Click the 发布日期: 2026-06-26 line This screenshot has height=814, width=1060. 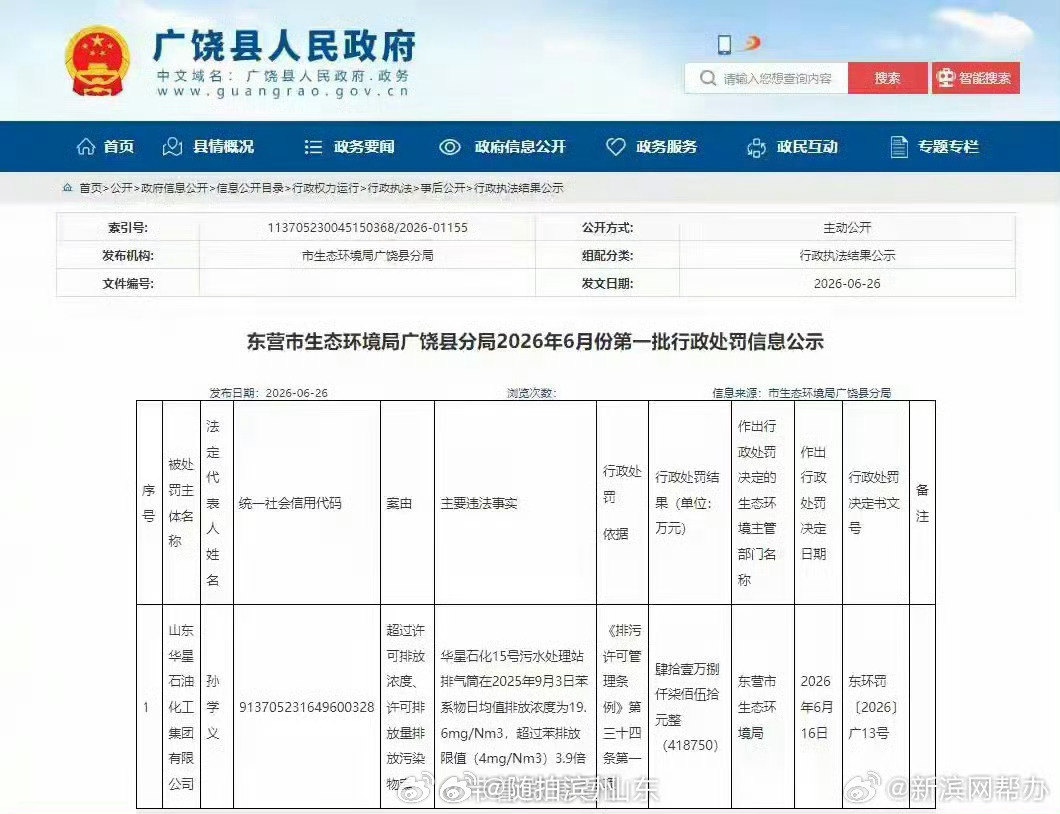[x=268, y=393]
